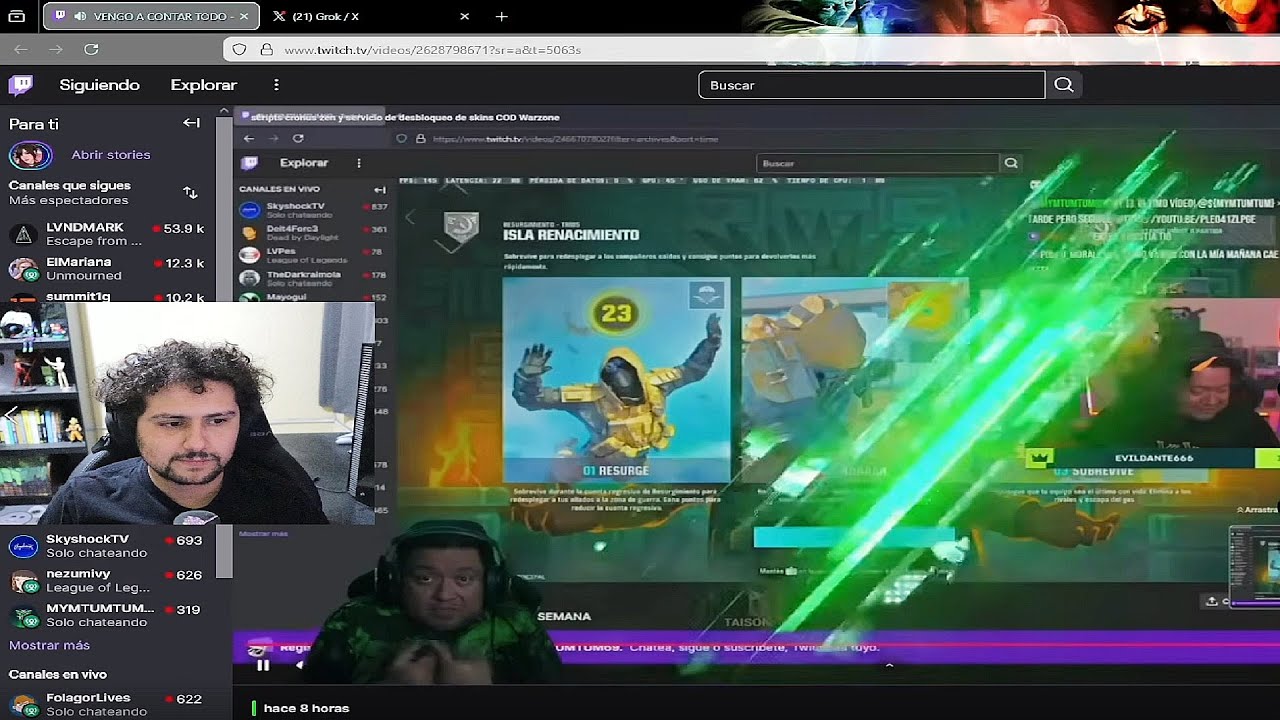Click inner stream's search magnifier button
Screen dimensions: 1280x720
[x=1011, y=163]
